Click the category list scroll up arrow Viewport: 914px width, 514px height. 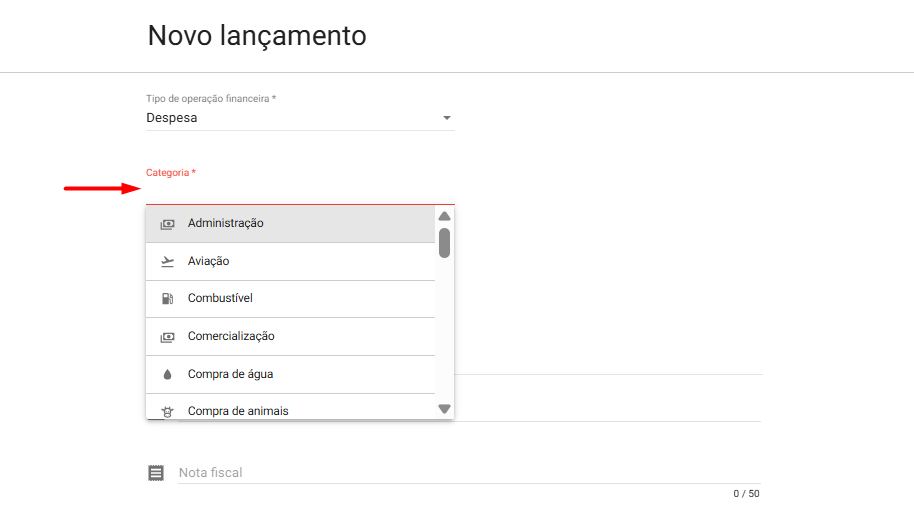[x=445, y=216]
